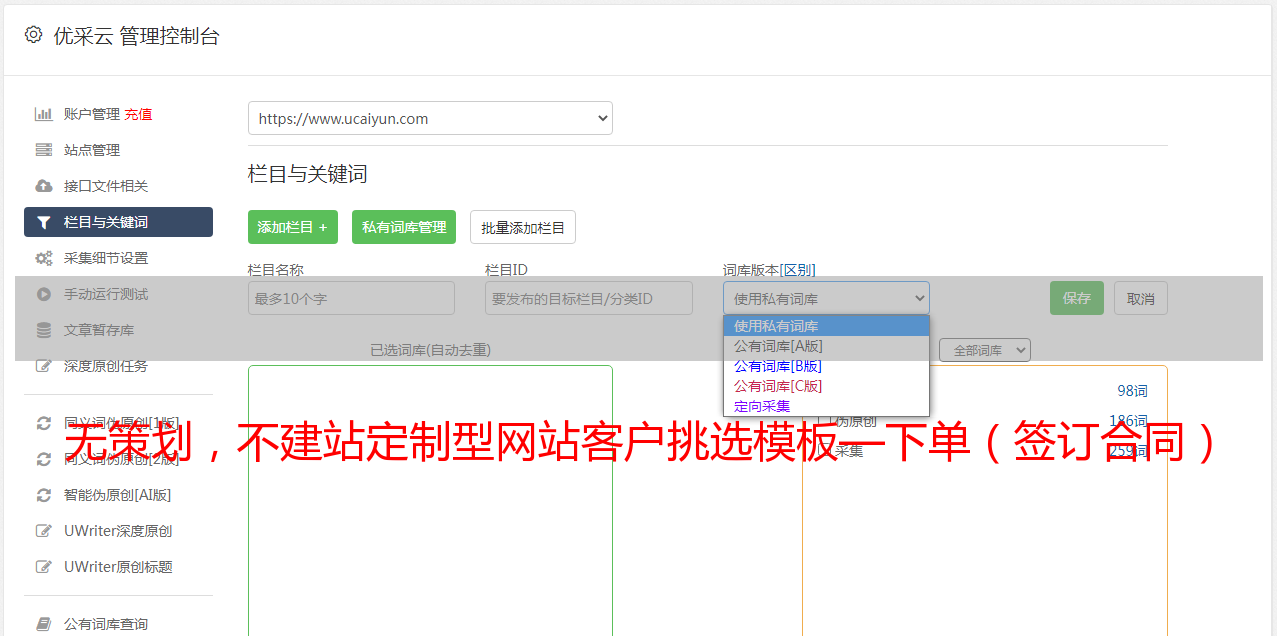Click the refresh icon for 同义词伪原创[1版]
1277x636 pixels.
44,423
